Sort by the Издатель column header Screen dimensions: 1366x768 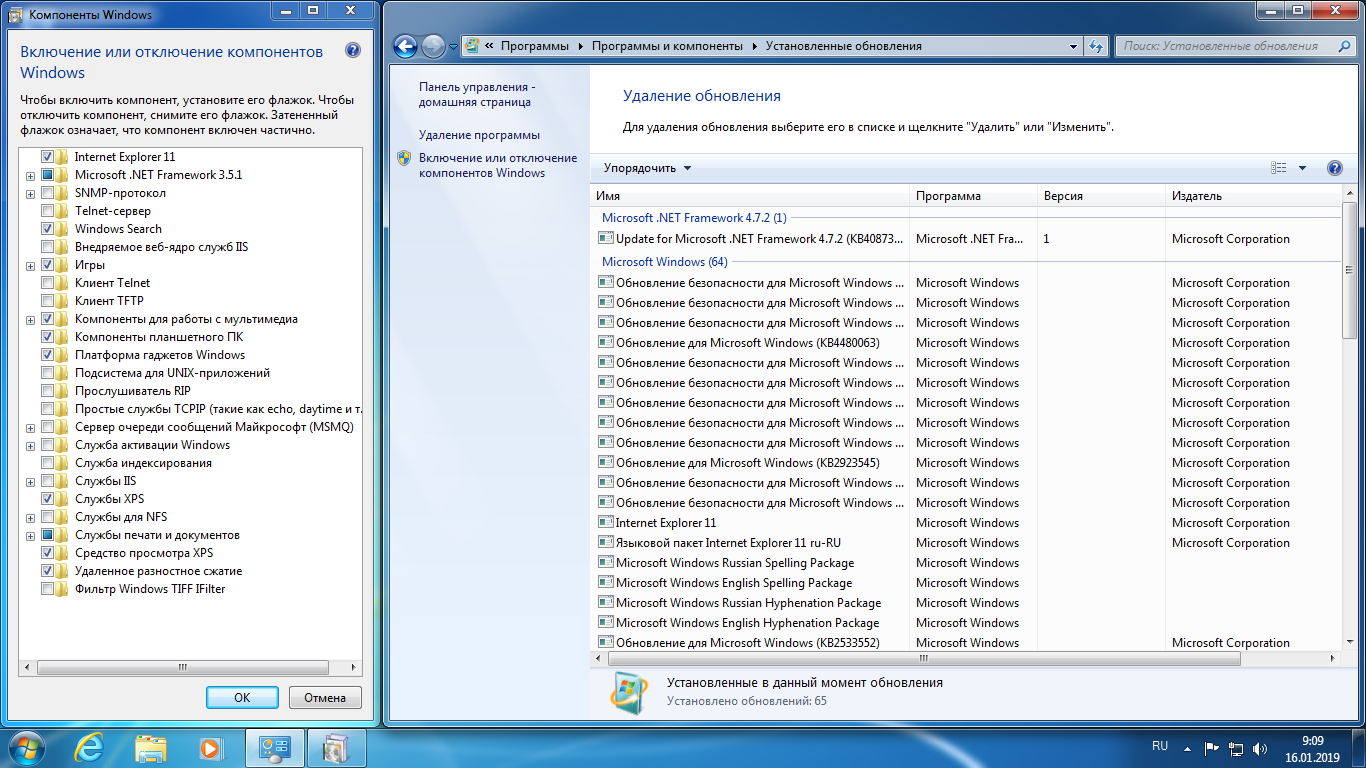[1254, 196]
